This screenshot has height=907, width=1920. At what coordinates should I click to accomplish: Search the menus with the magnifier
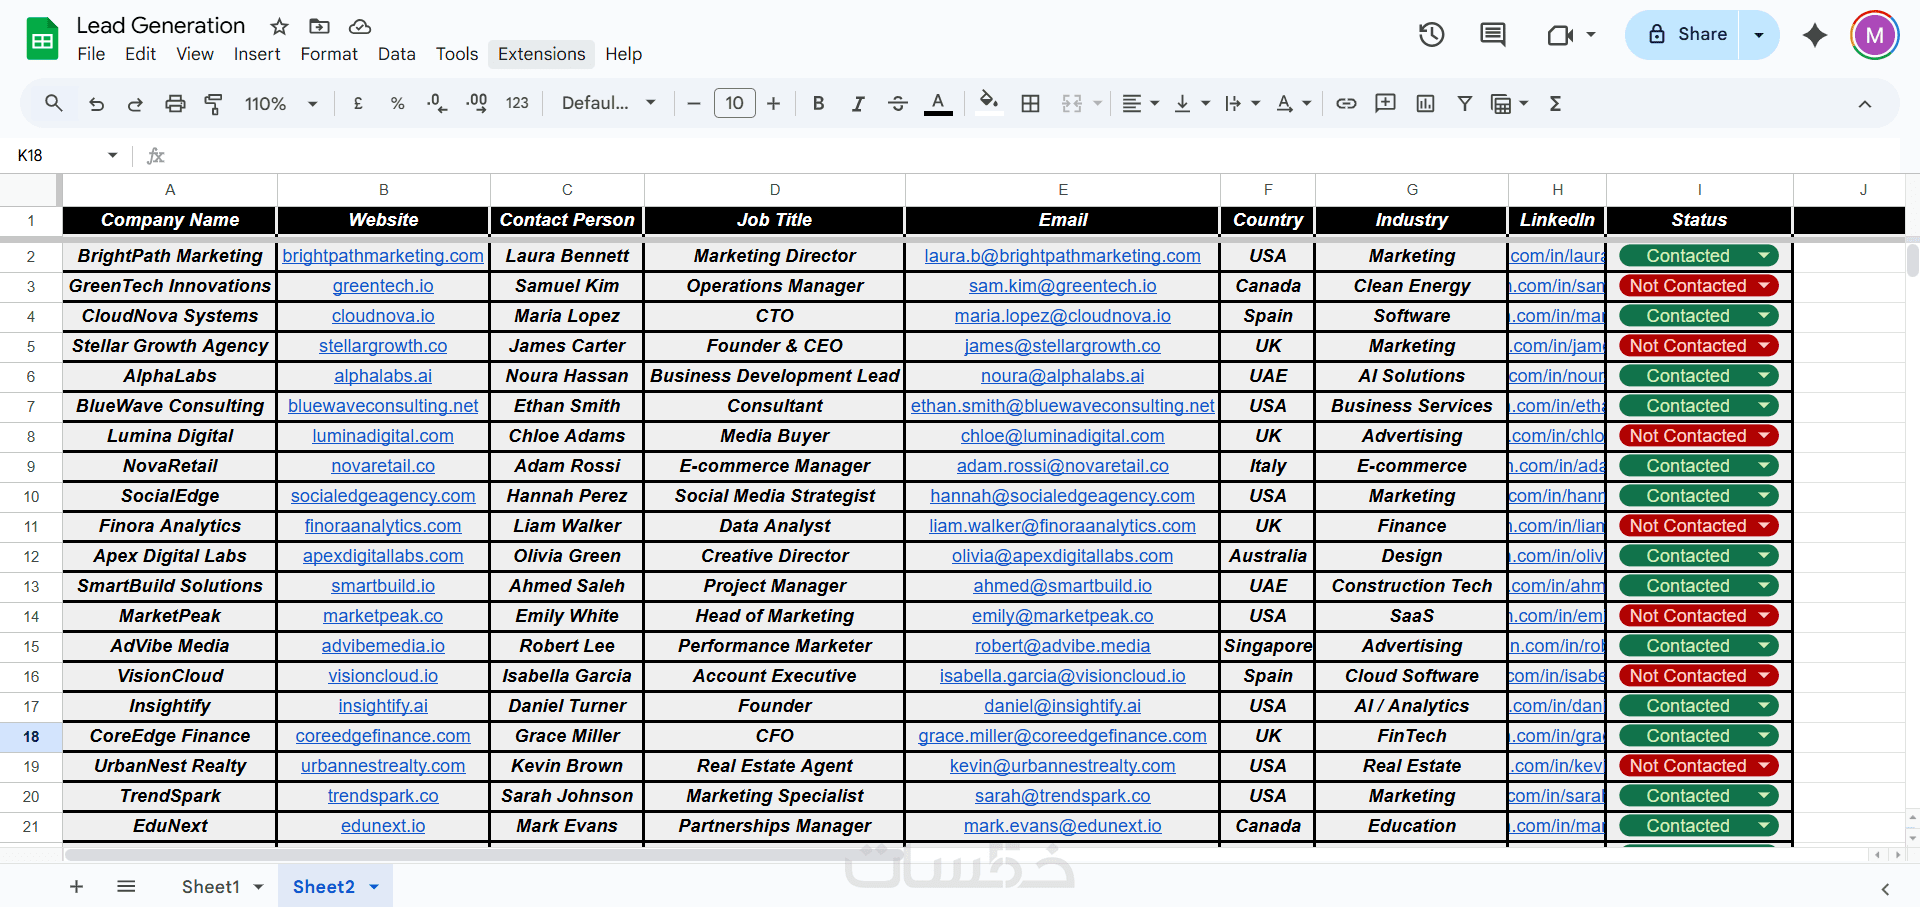(54, 103)
